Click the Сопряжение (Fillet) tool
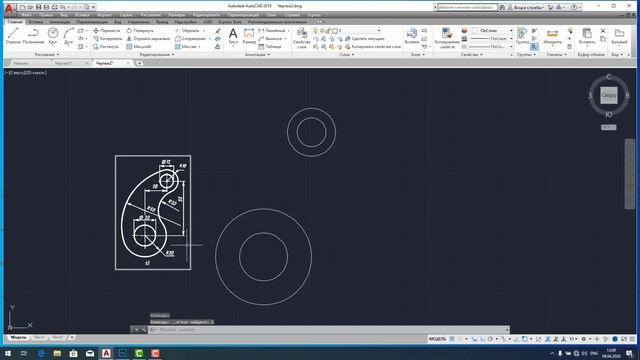 pyautogui.click(x=190, y=38)
